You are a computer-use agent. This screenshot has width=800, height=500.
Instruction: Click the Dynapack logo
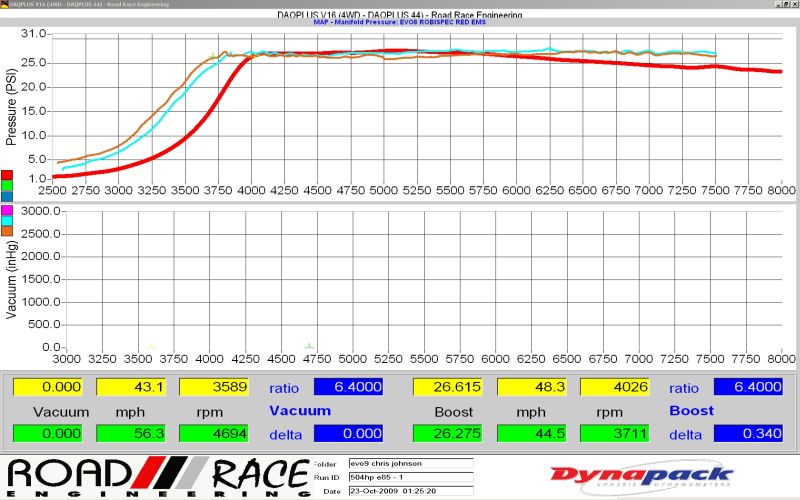point(642,477)
